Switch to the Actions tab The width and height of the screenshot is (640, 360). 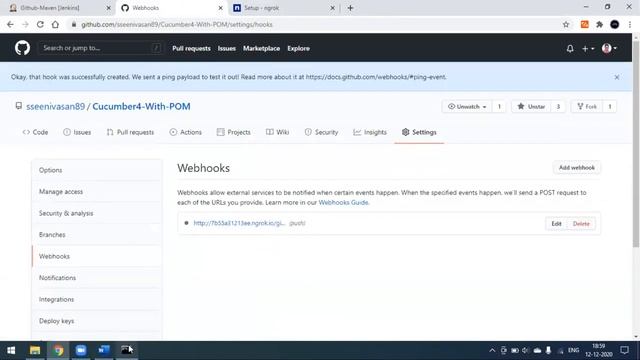[186, 132]
